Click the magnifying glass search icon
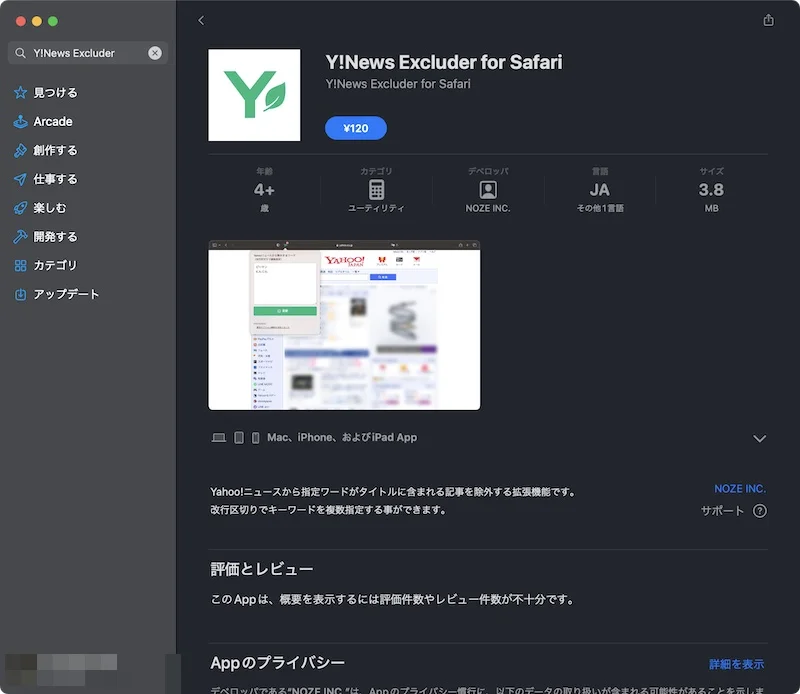The width and height of the screenshot is (800, 694). tap(21, 53)
